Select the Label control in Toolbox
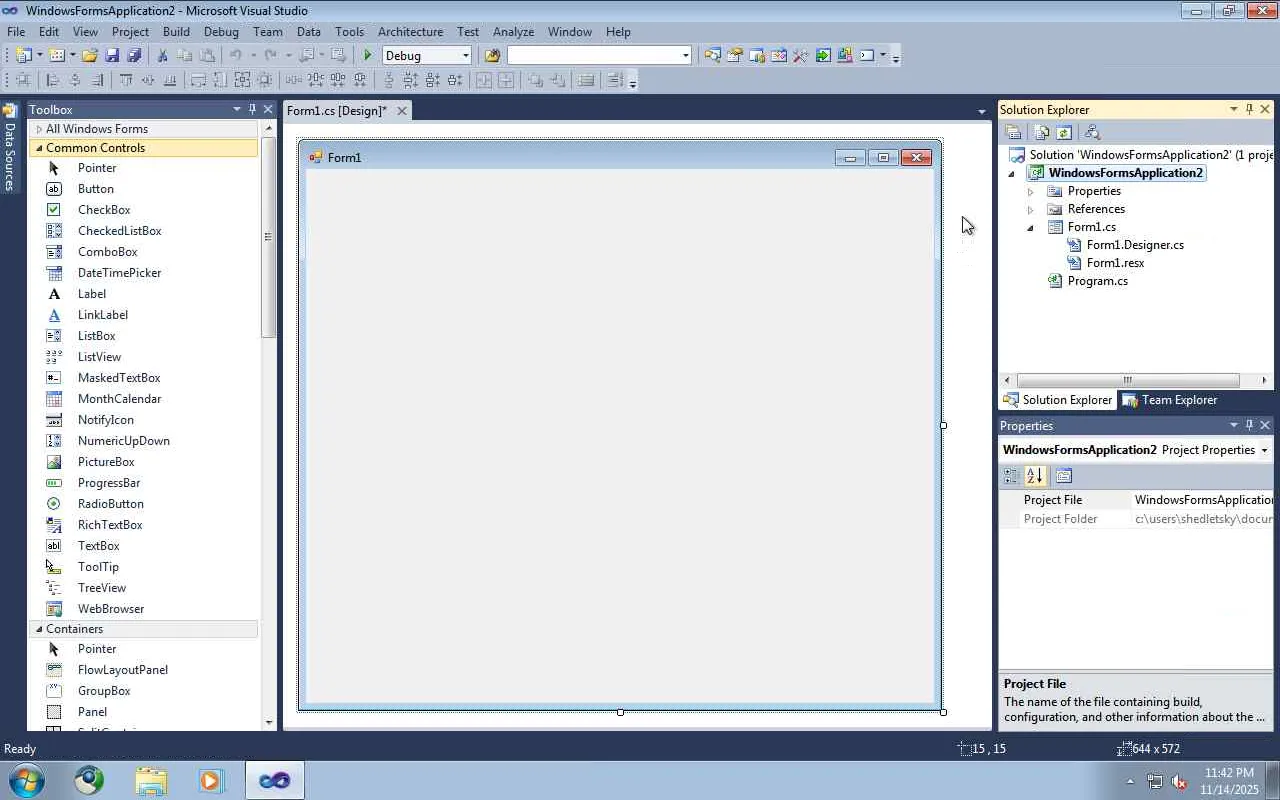The width and height of the screenshot is (1280, 800). (x=146, y=294)
